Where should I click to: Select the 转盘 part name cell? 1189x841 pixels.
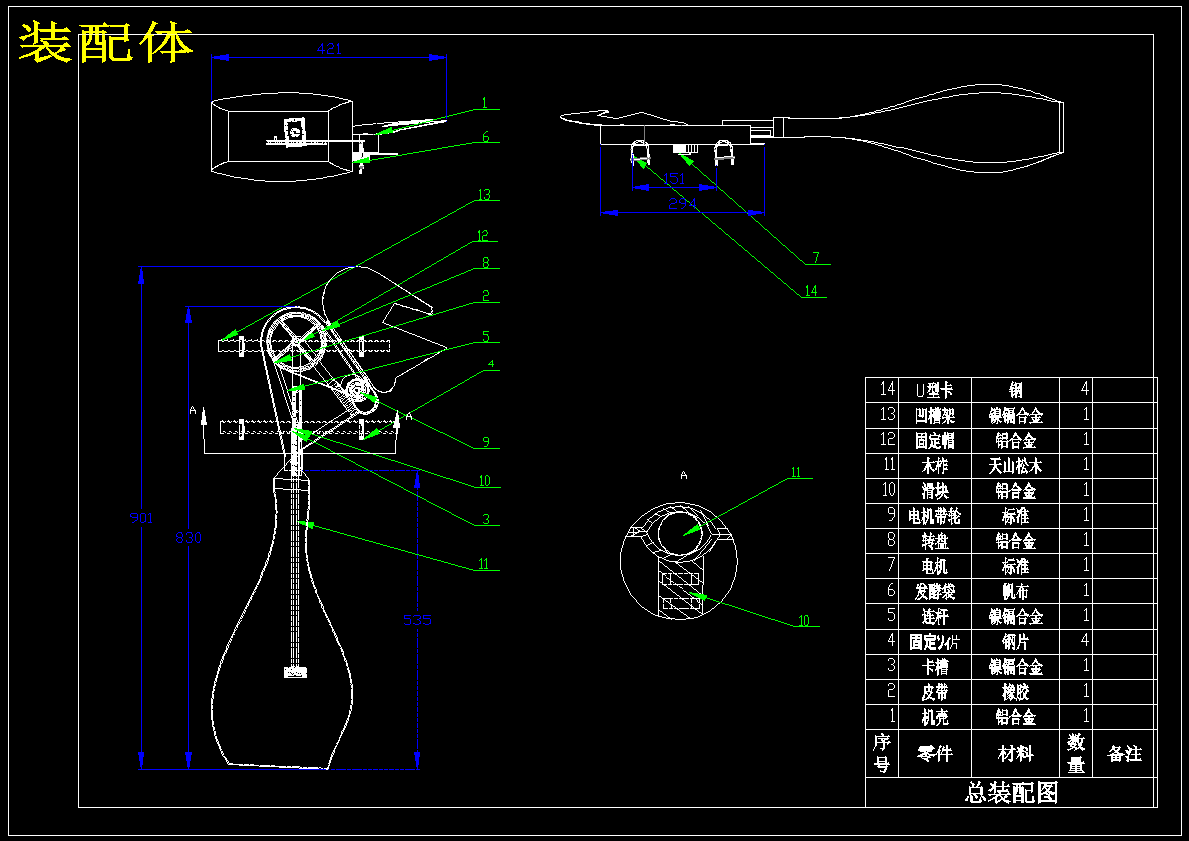click(x=934, y=541)
